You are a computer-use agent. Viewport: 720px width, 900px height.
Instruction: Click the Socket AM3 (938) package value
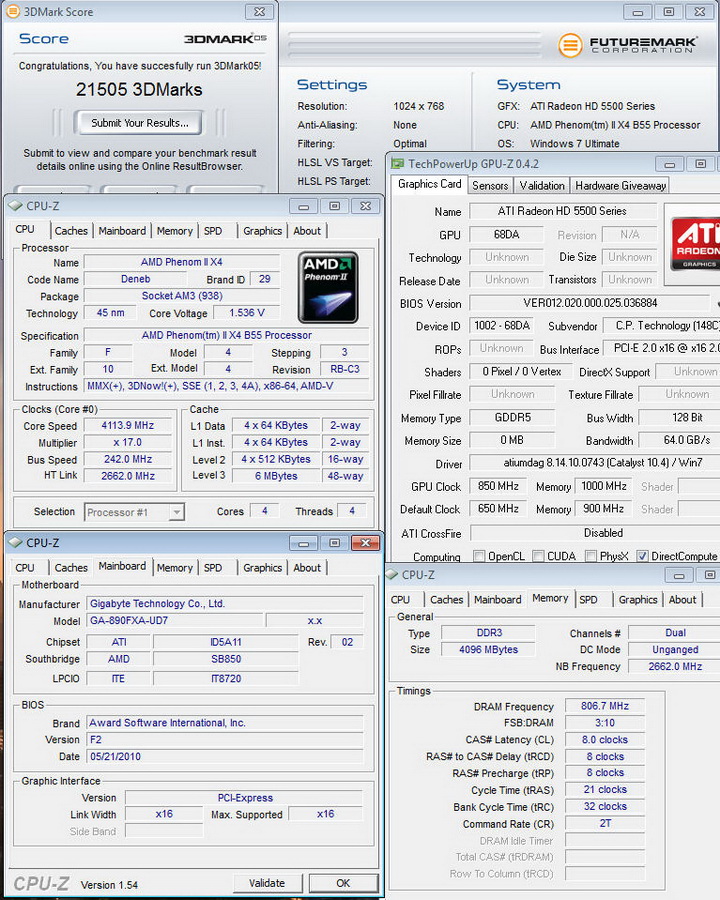pyautogui.click(x=182, y=296)
